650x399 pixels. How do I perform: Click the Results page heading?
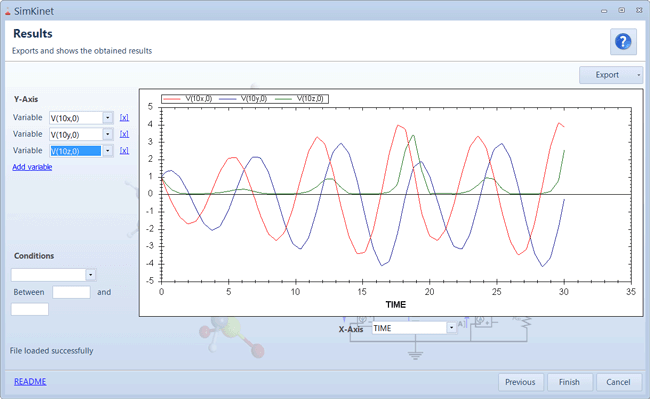click(x=33, y=34)
